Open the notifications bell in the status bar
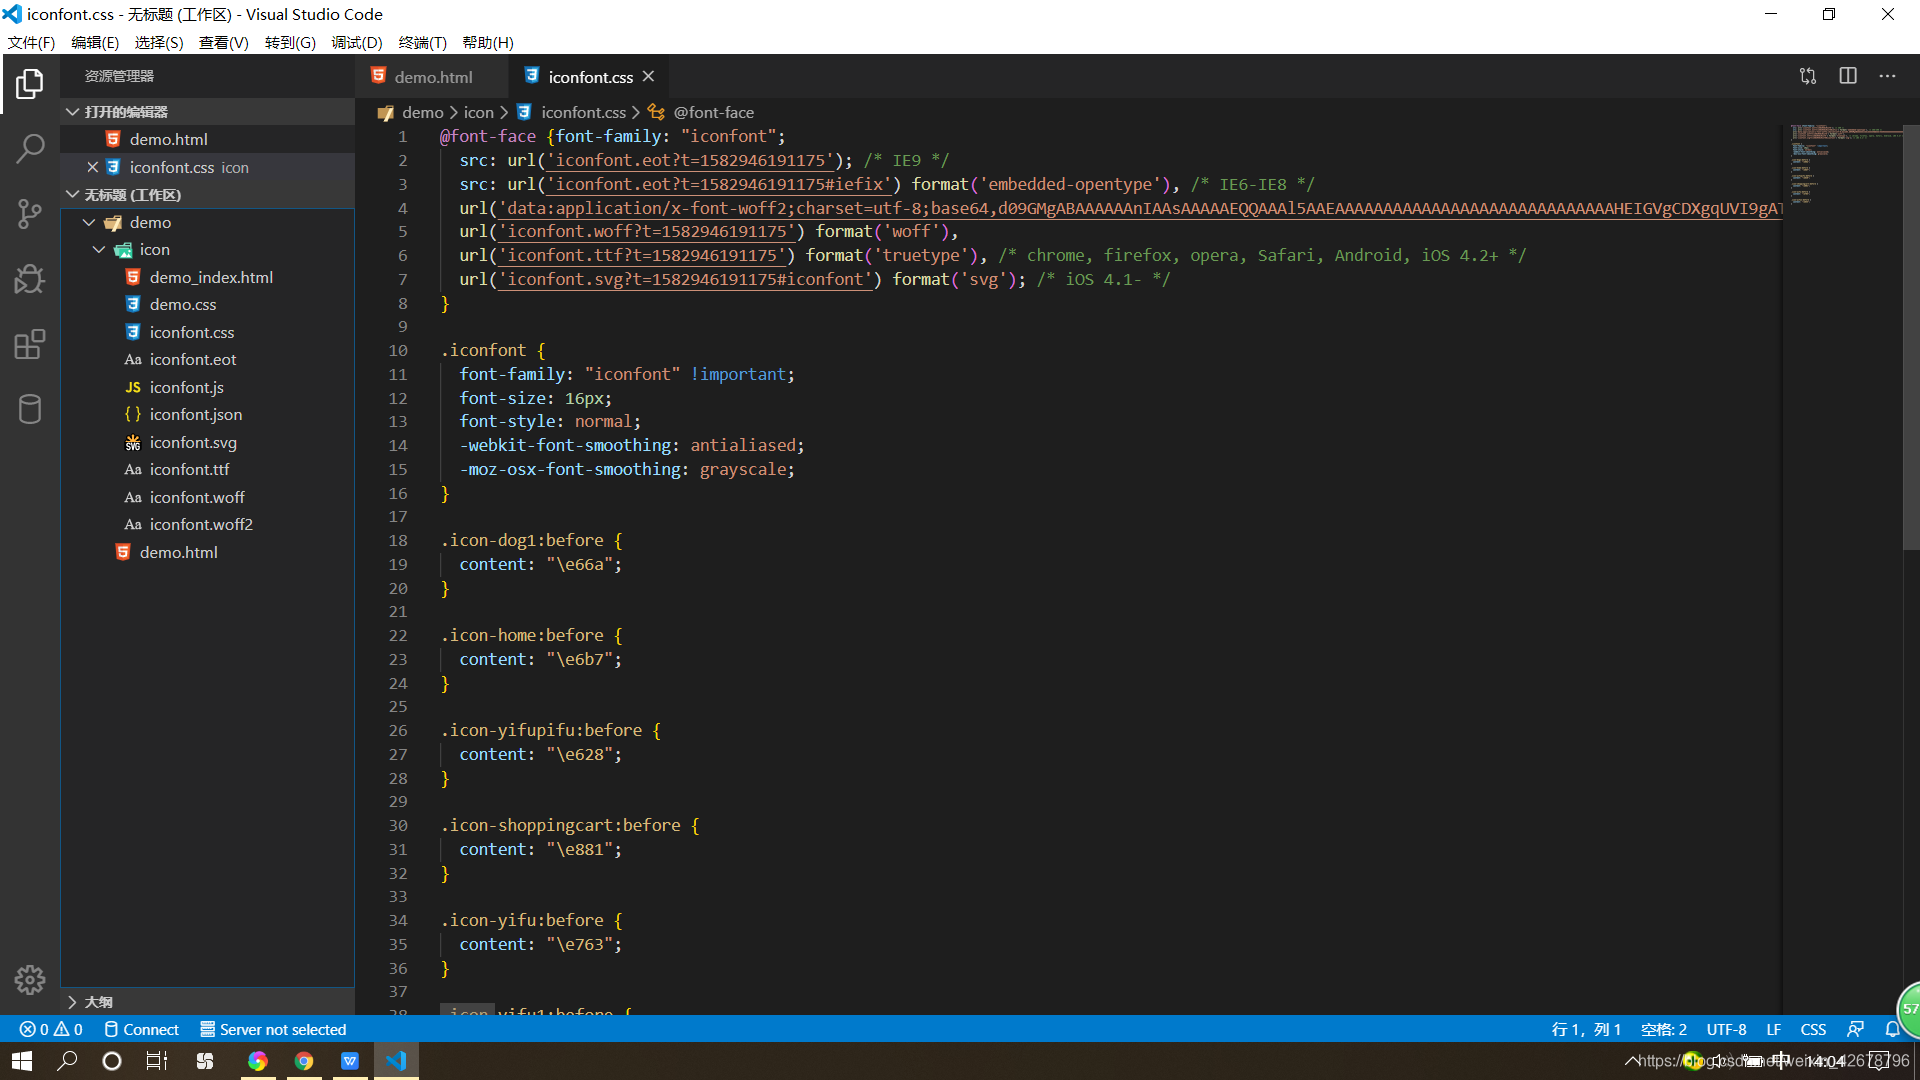The width and height of the screenshot is (1920, 1080). pyautogui.click(x=1892, y=1029)
